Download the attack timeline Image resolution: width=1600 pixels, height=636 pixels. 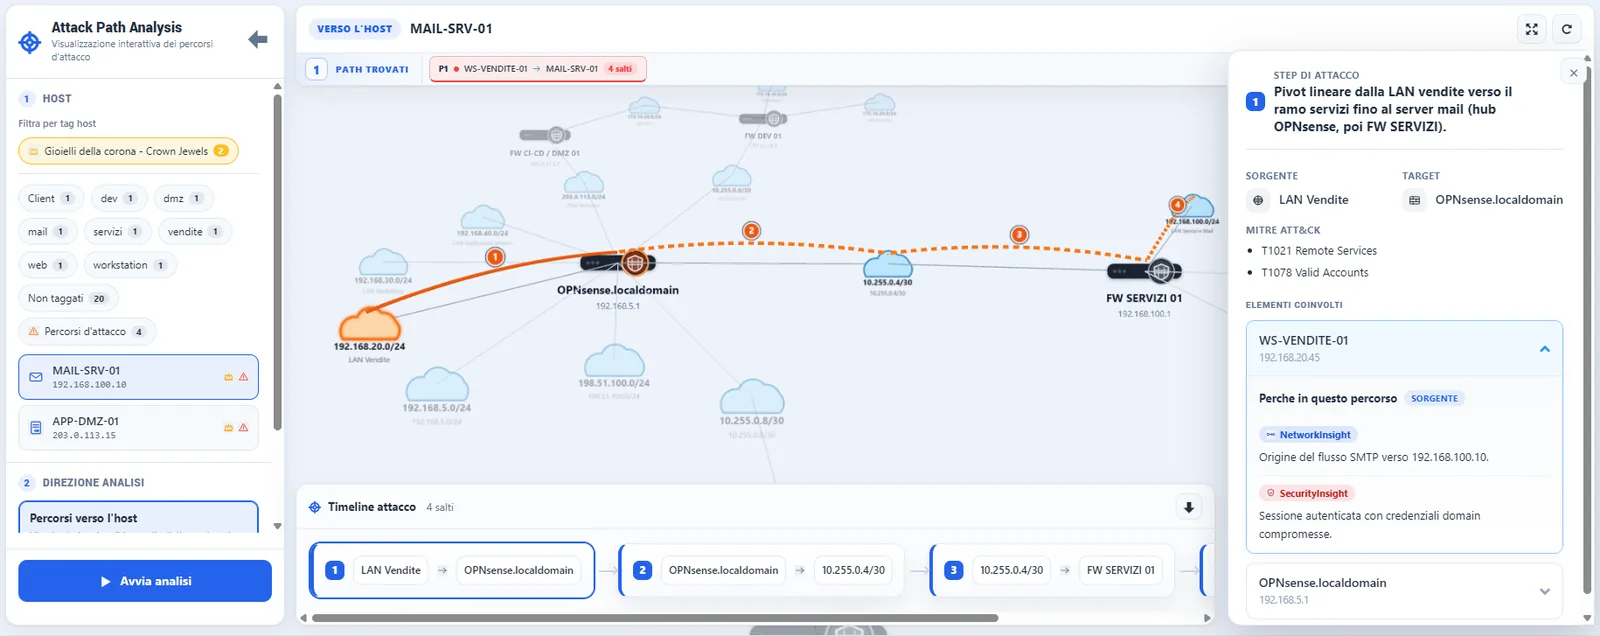1188,507
